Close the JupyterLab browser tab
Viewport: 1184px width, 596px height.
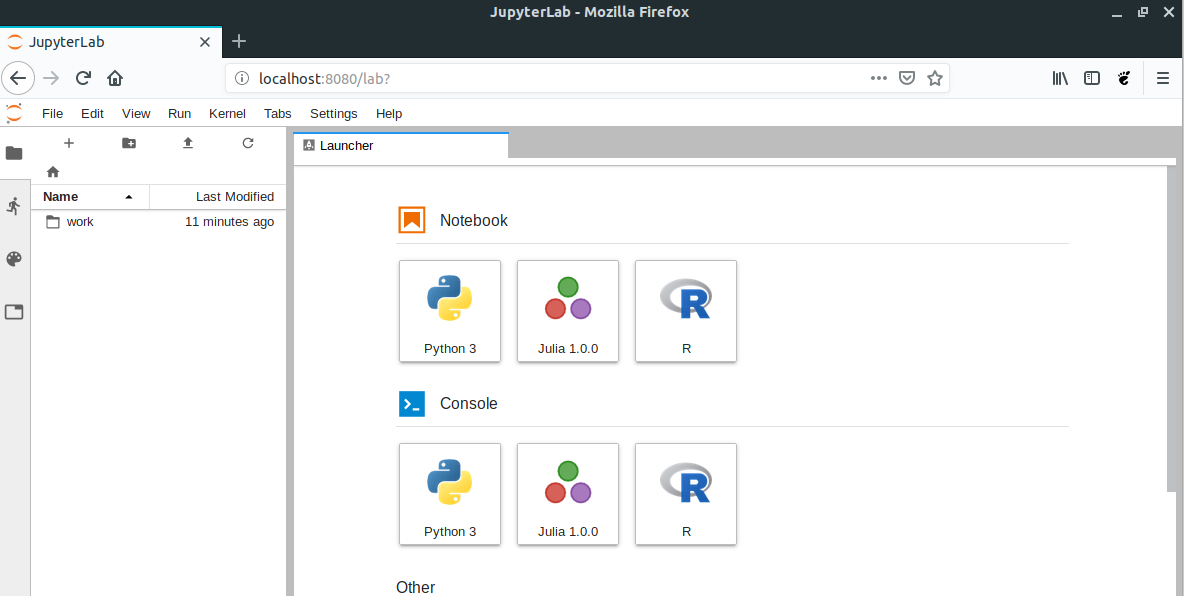pyautogui.click(x=205, y=42)
